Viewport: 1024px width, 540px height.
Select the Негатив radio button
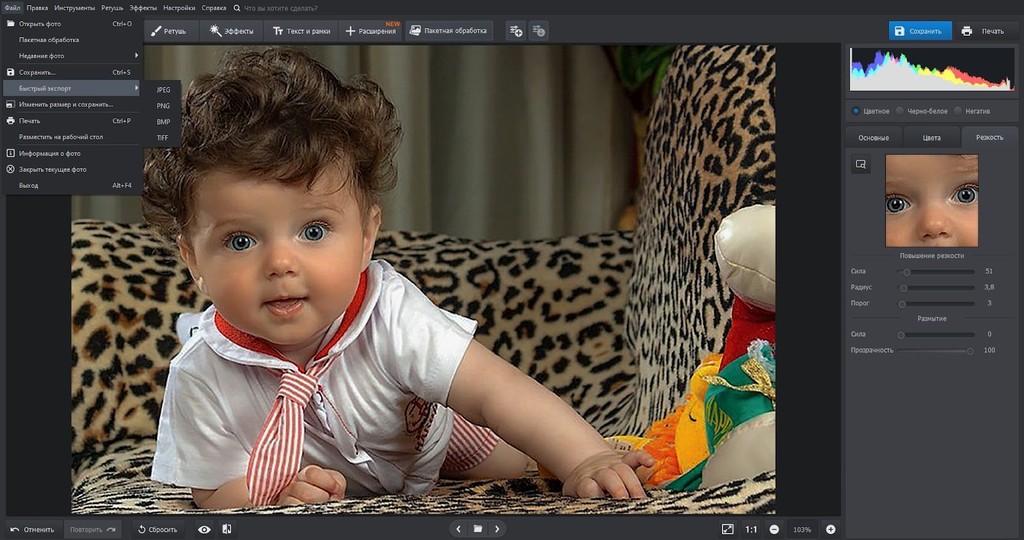[958, 111]
